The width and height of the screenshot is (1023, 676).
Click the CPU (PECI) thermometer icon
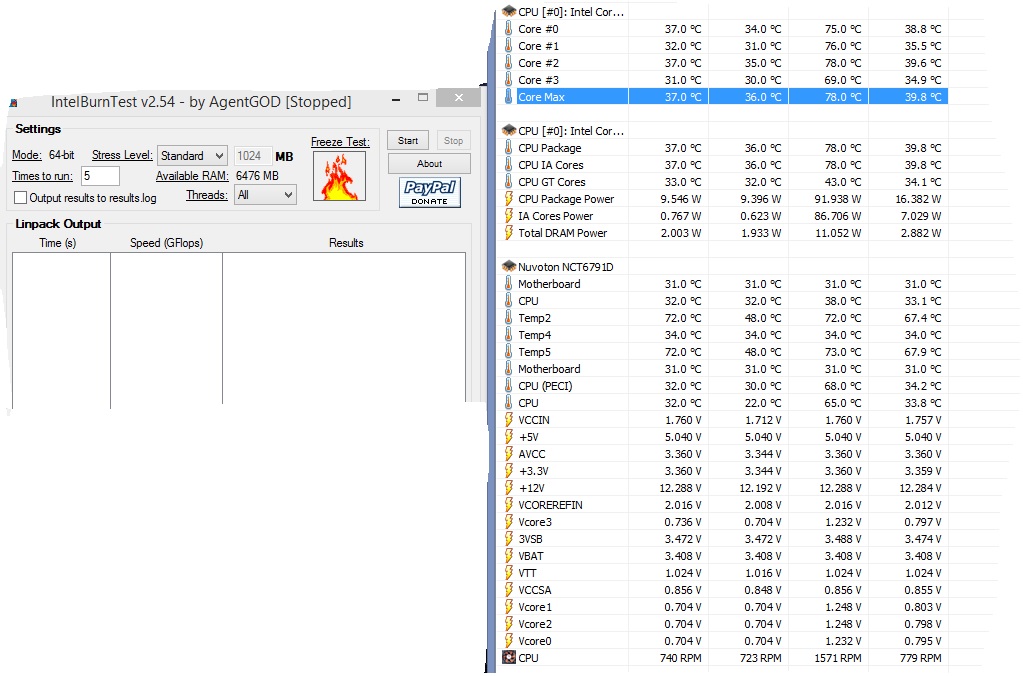click(509, 385)
